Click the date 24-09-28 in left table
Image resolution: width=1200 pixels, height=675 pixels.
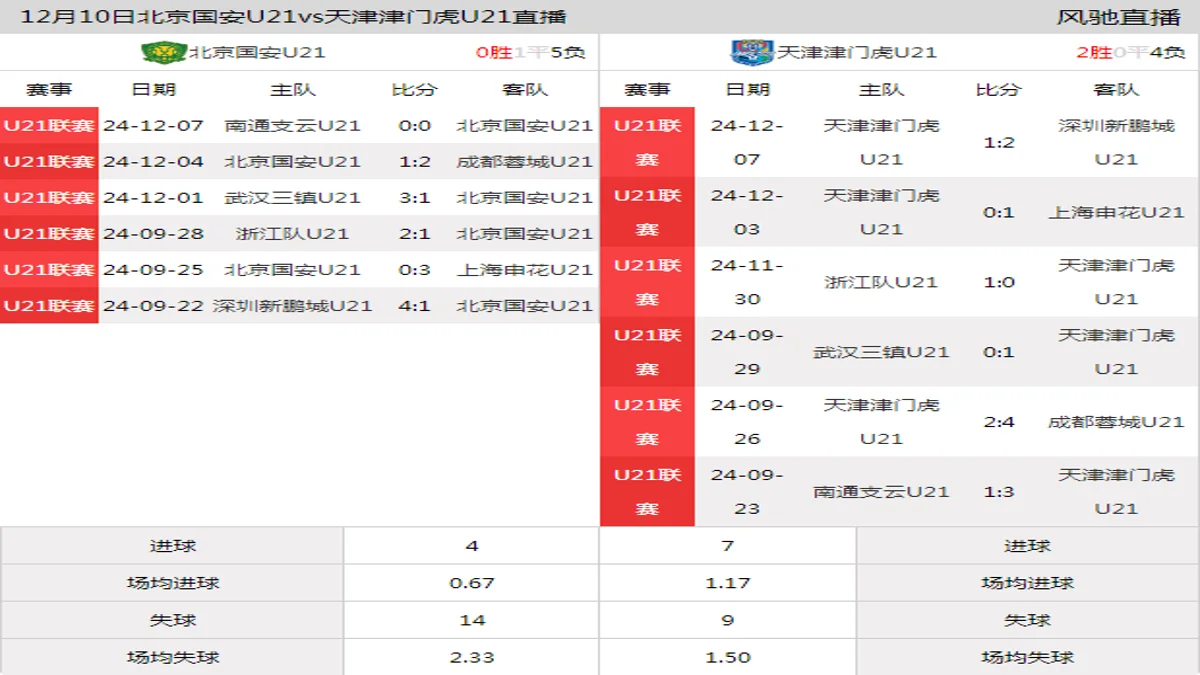point(153,233)
